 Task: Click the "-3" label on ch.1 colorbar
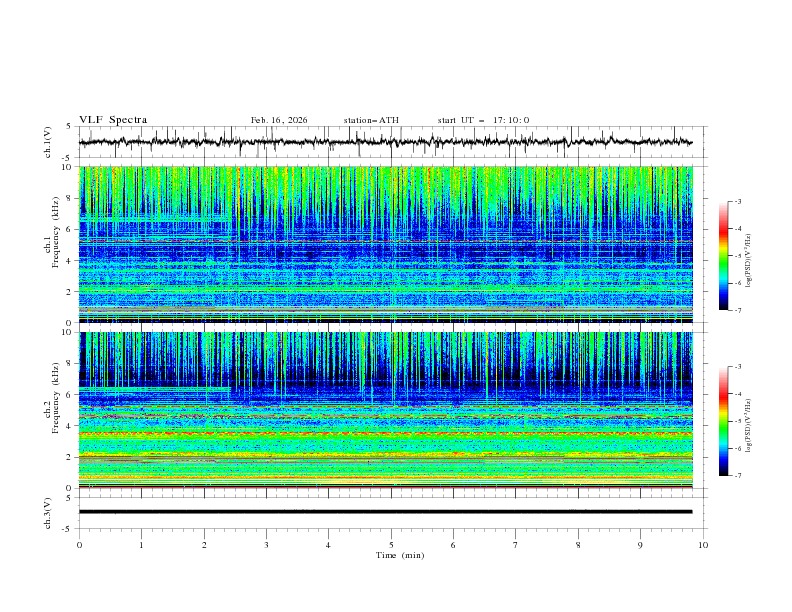click(x=738, y=201)
